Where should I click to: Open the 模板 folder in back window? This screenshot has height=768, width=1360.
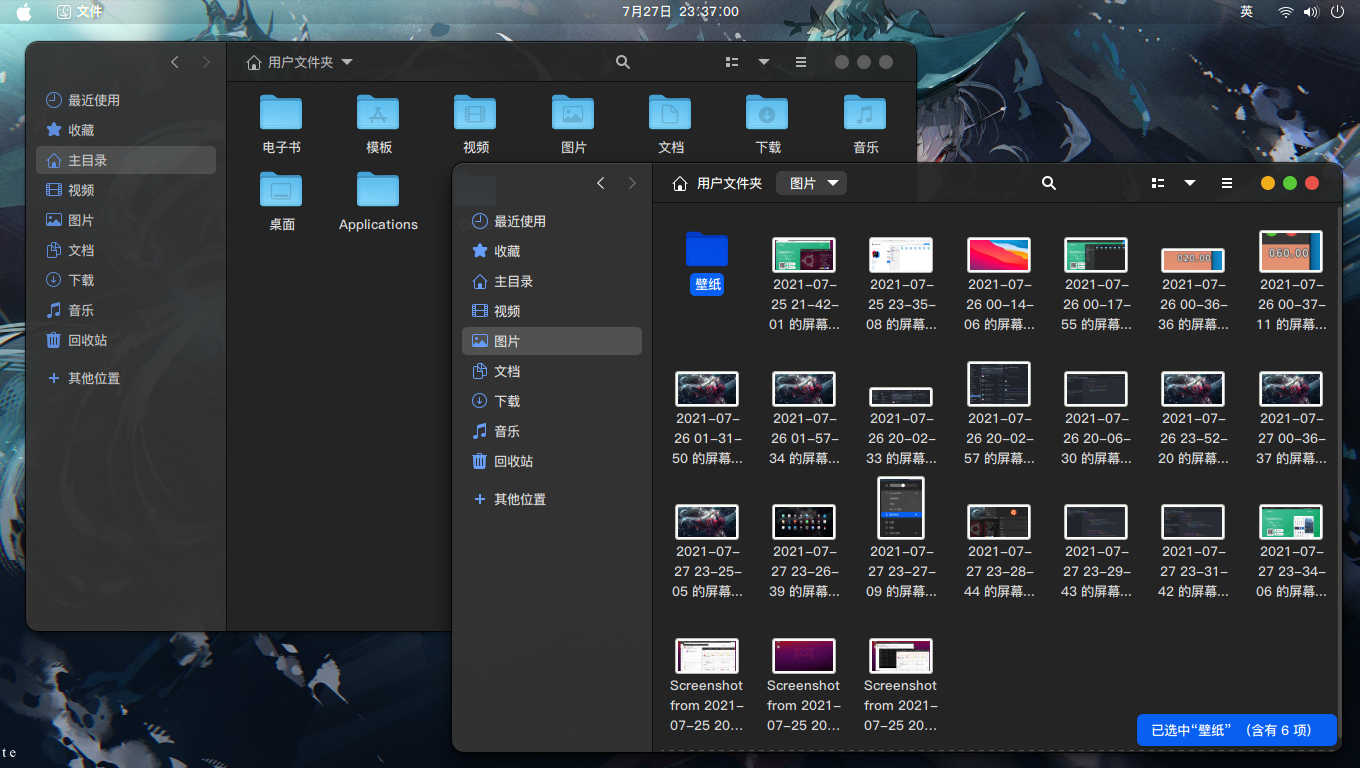pyautogui.click(x=378, y=113)
